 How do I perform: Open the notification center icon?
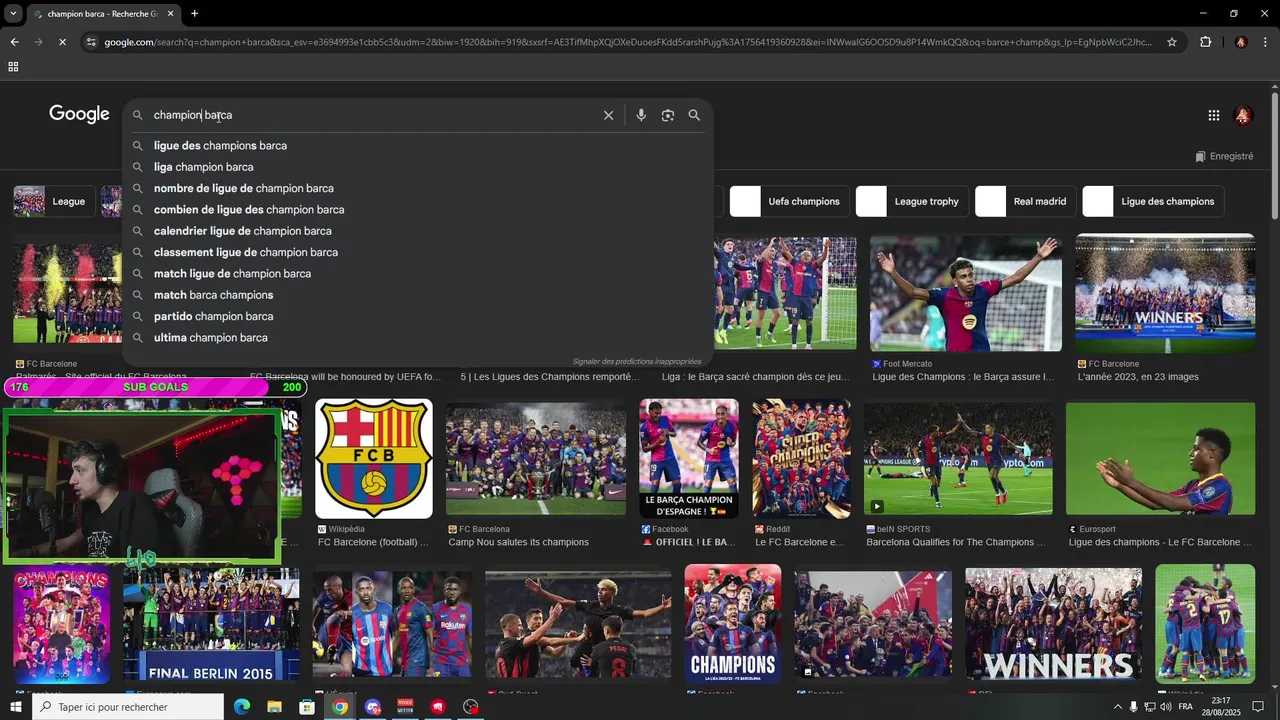click(1258, 707)
